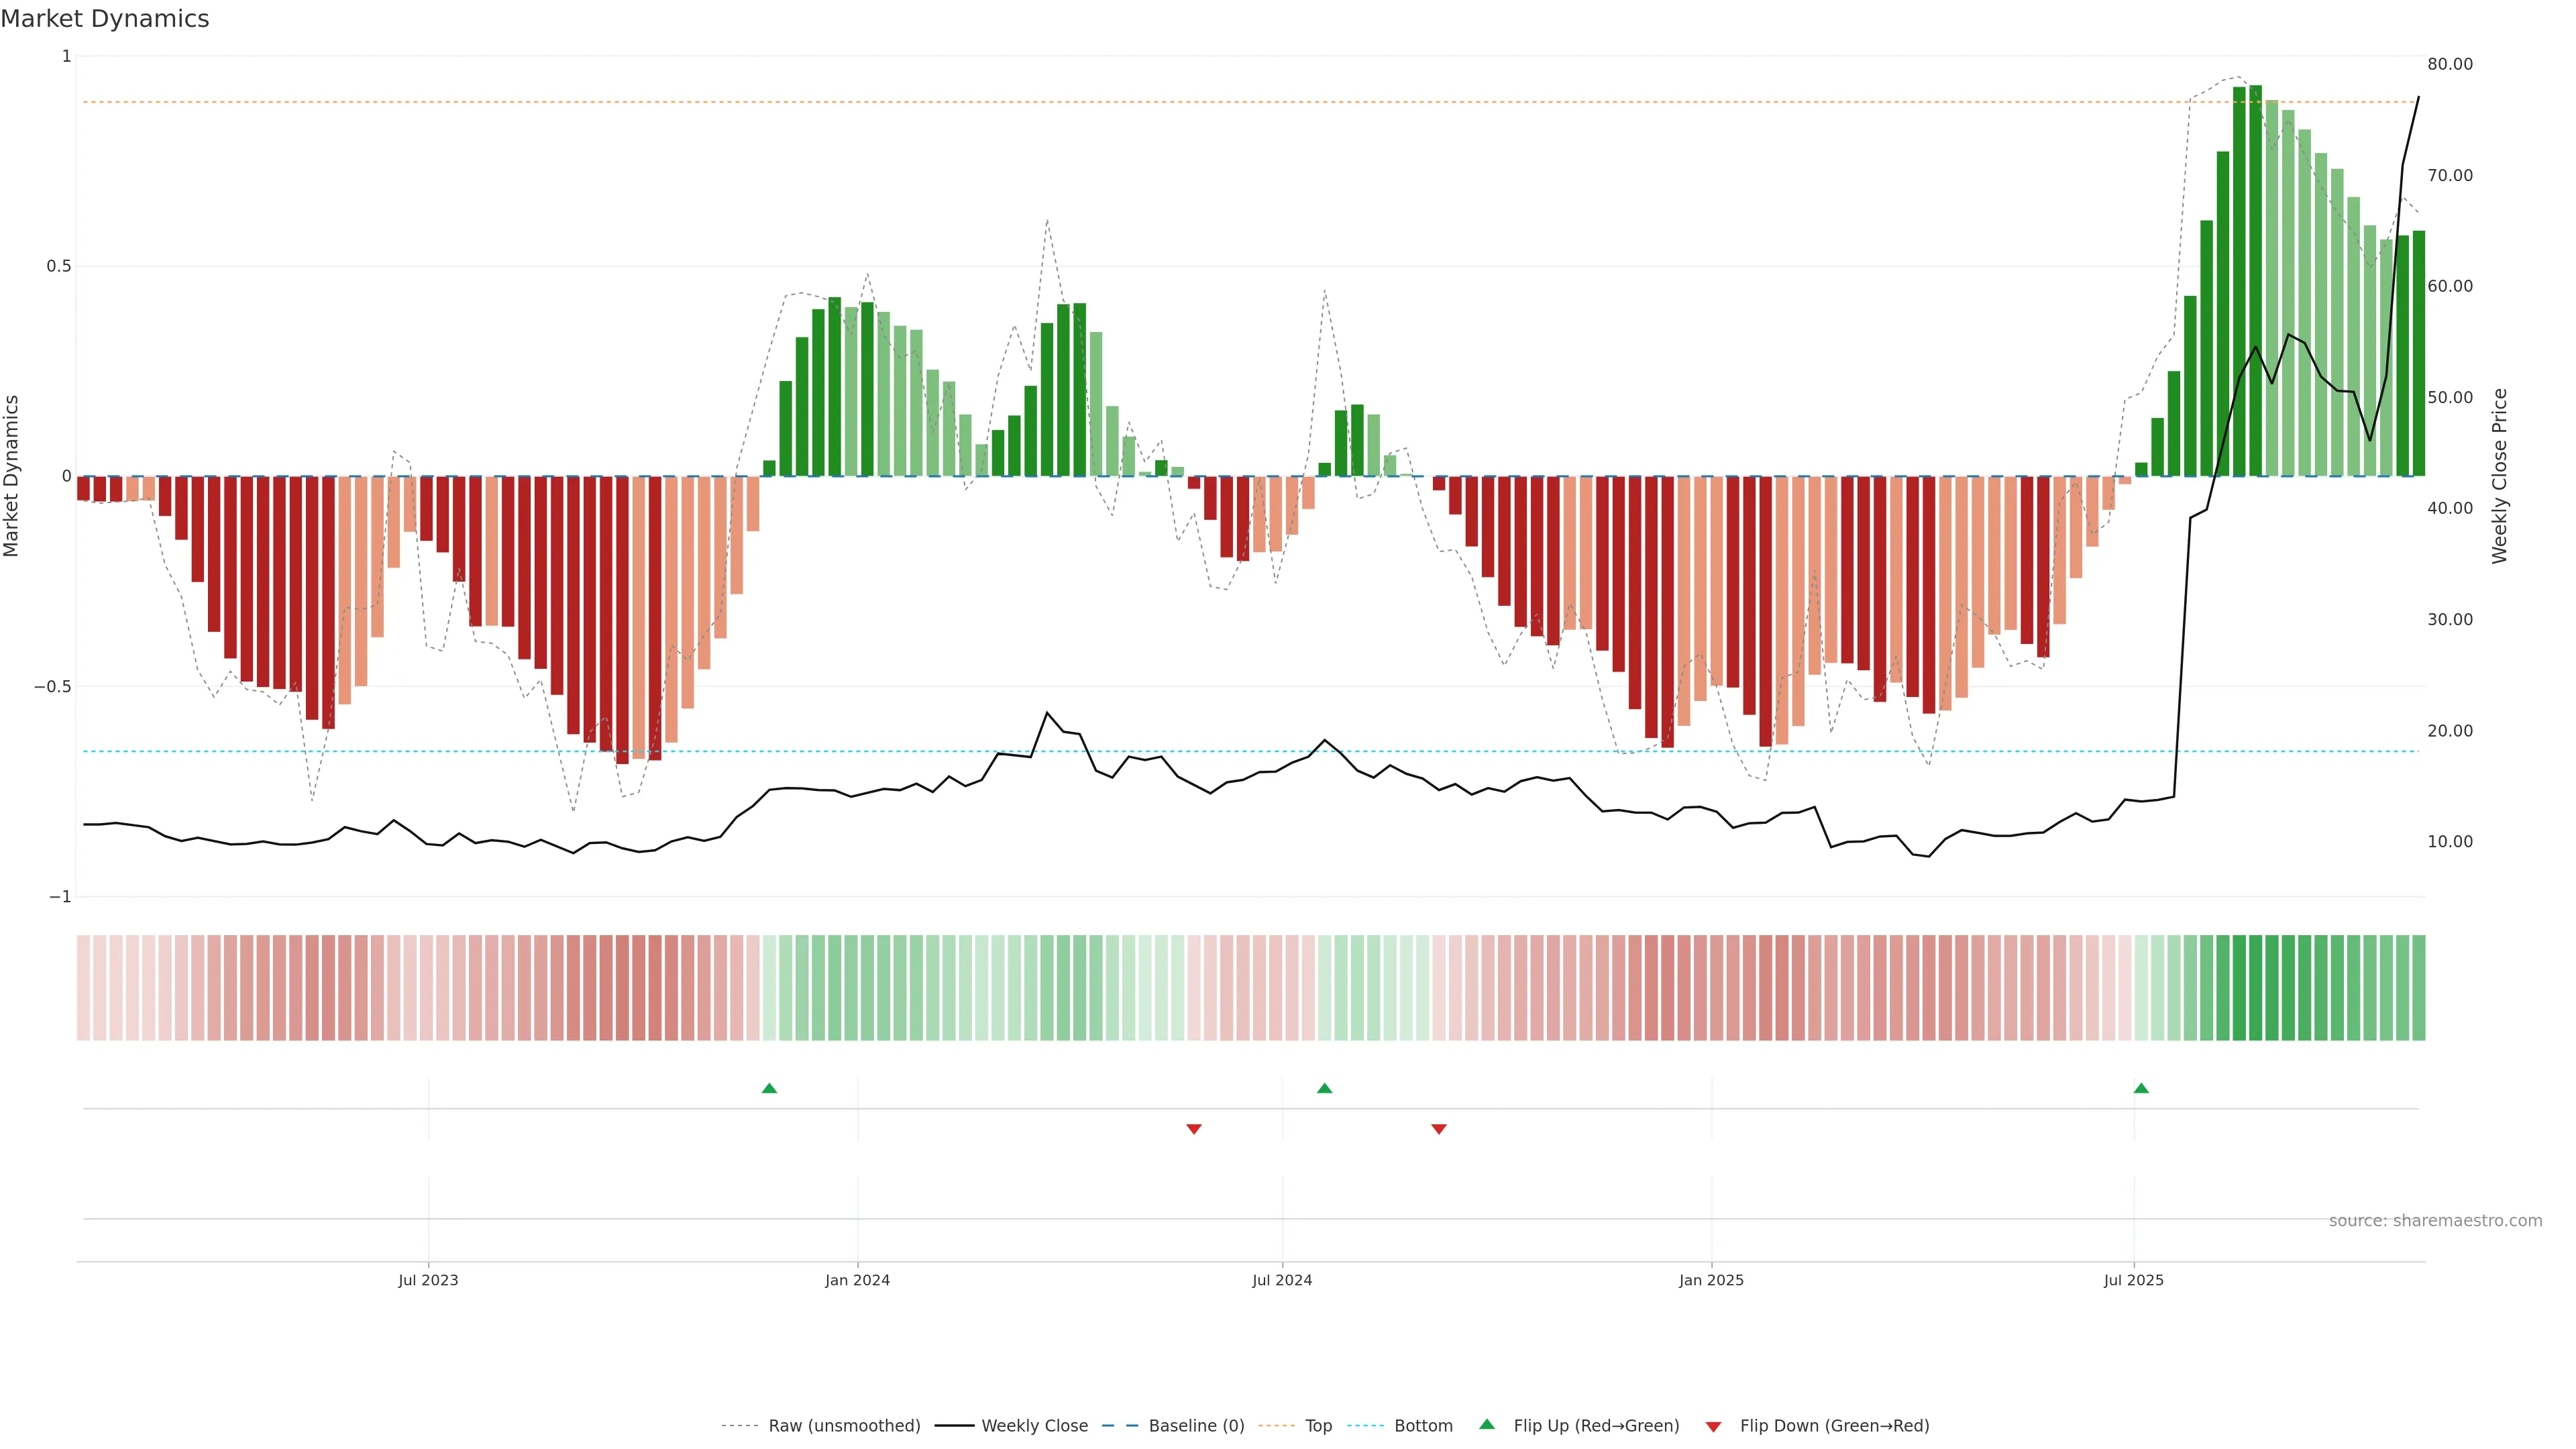Click the green flip-up marker near July 2025
The image size is (2576, 1449).
coord(2141,1088)
